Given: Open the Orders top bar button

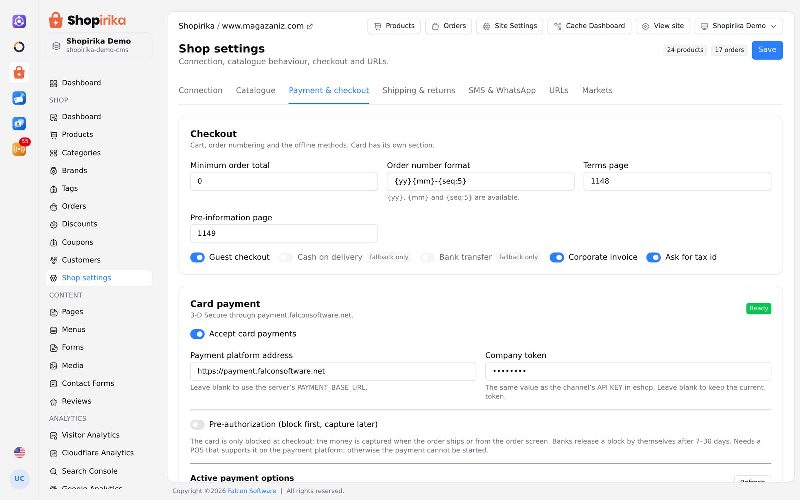Looking at the screenshot, I should click(x=448, y=26).
